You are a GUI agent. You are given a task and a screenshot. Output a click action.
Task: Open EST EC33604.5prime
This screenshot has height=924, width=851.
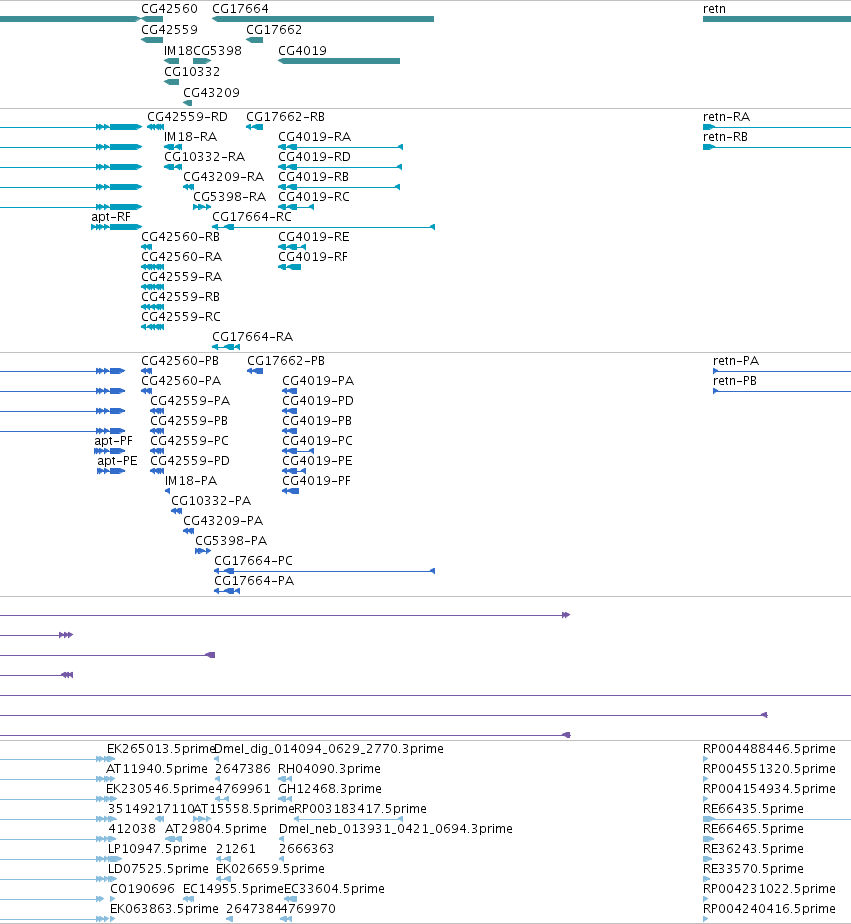point(334,889)
